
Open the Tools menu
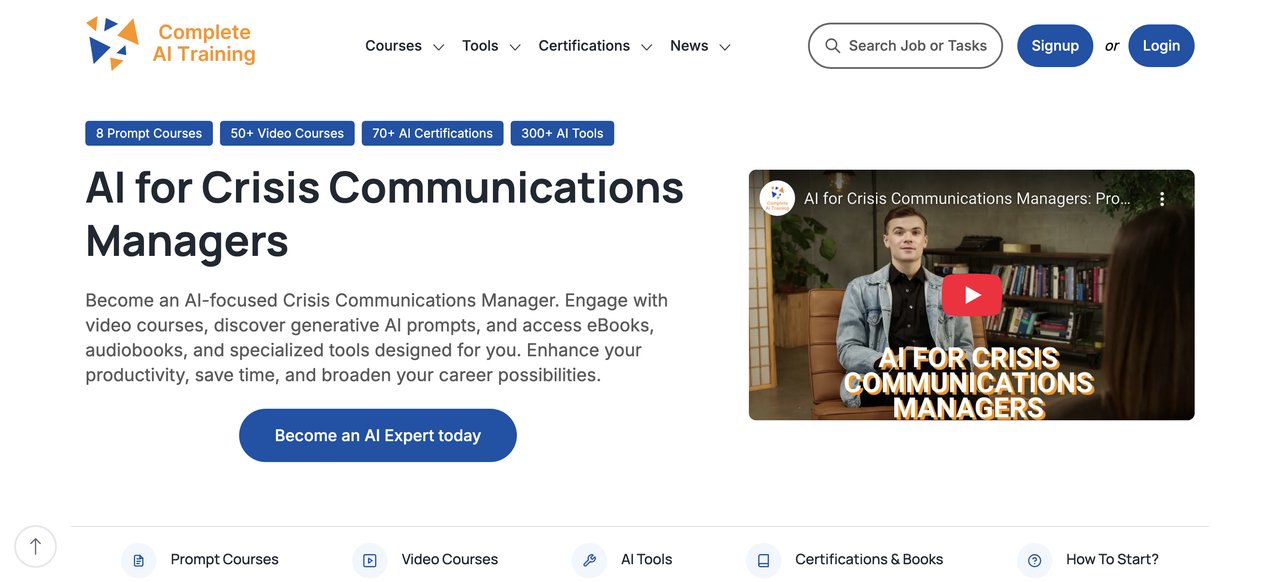480,46
